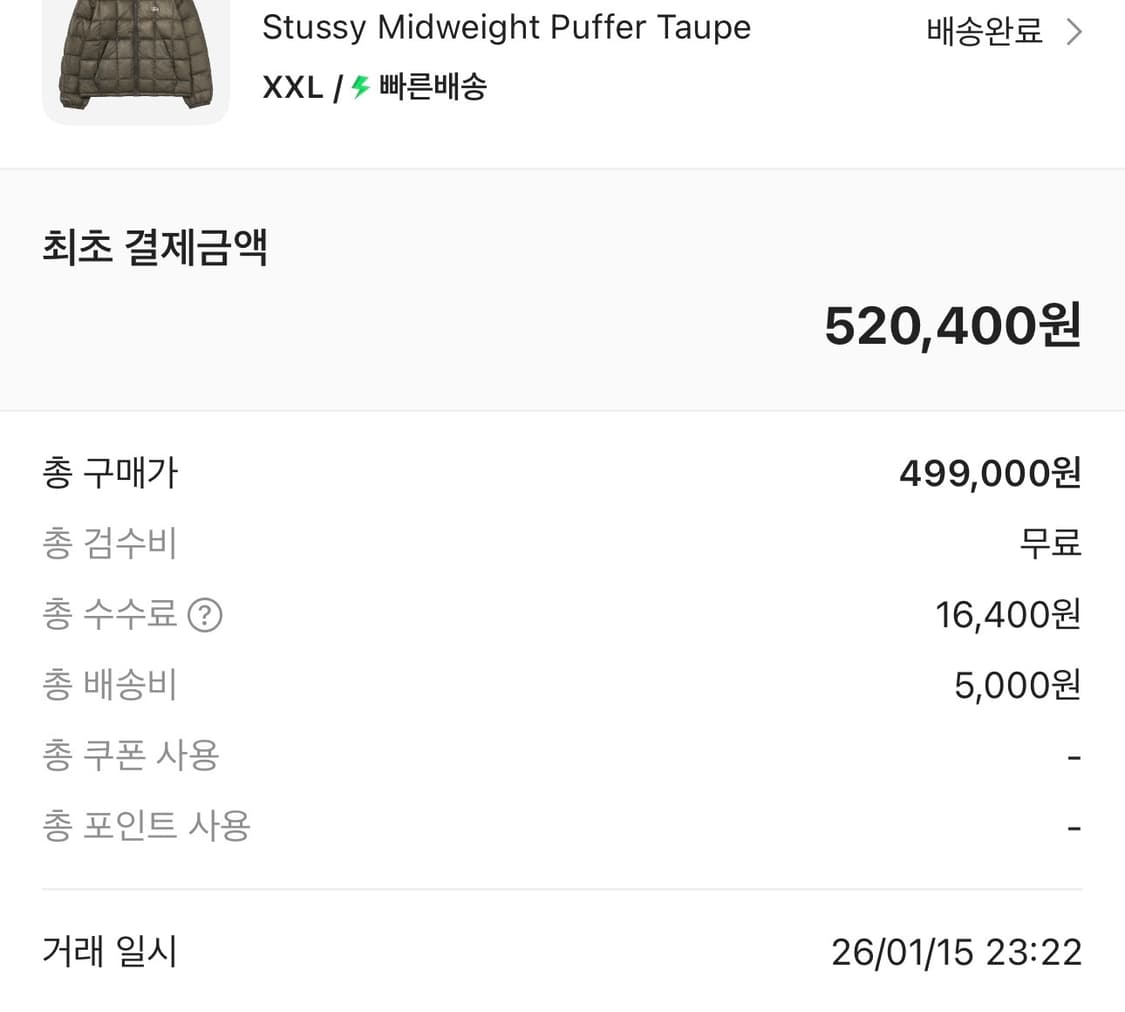The height and width of the screenshot is (1012, 1125).
Task: Tap the 16,400원 fee amount
Action: click(1008, 614)
